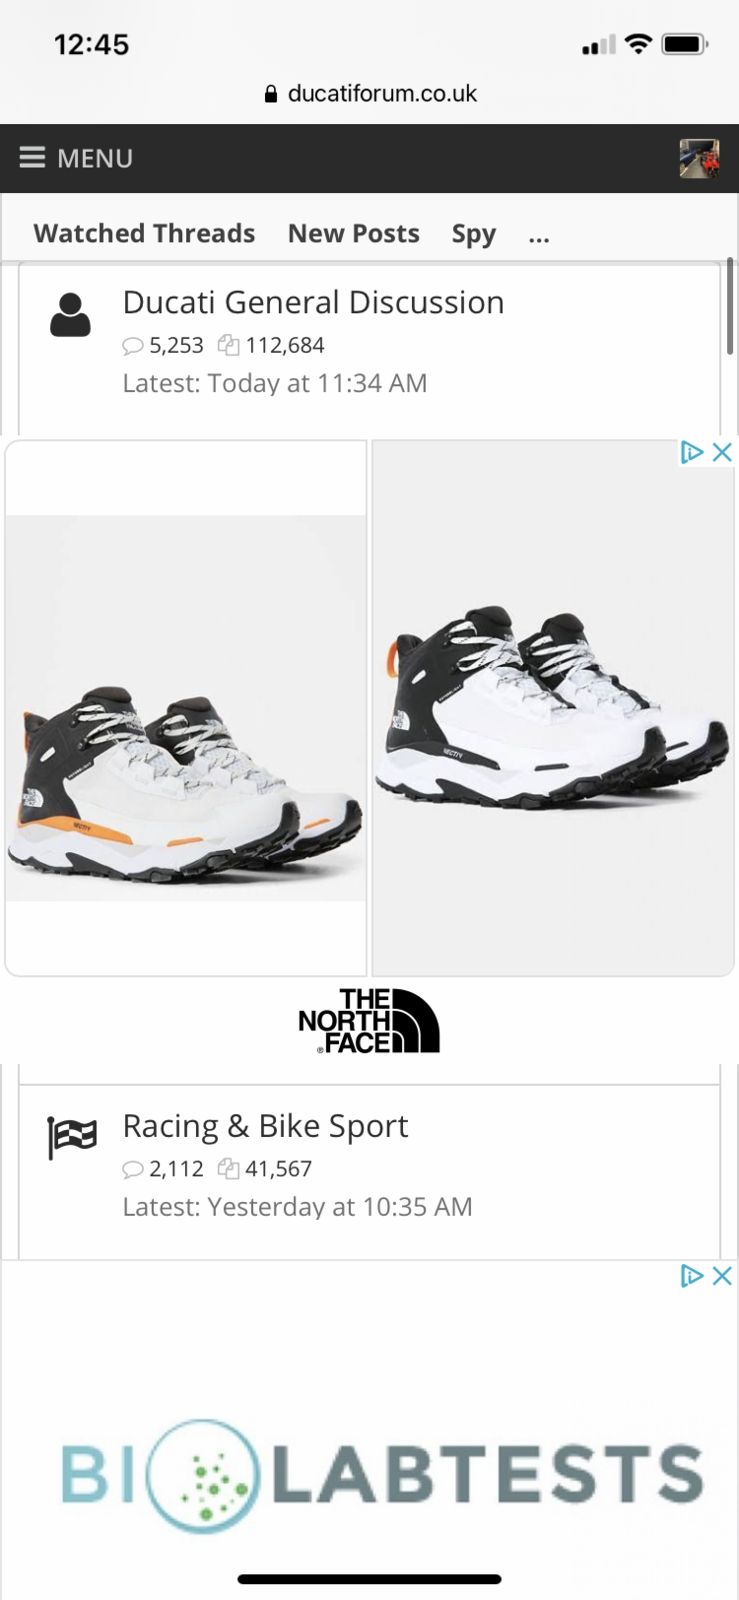Tap the orange-accent hiking shoe image
Image resolution: width=739 pixels, height=1600 pixels.
click(x=186, y=708)
